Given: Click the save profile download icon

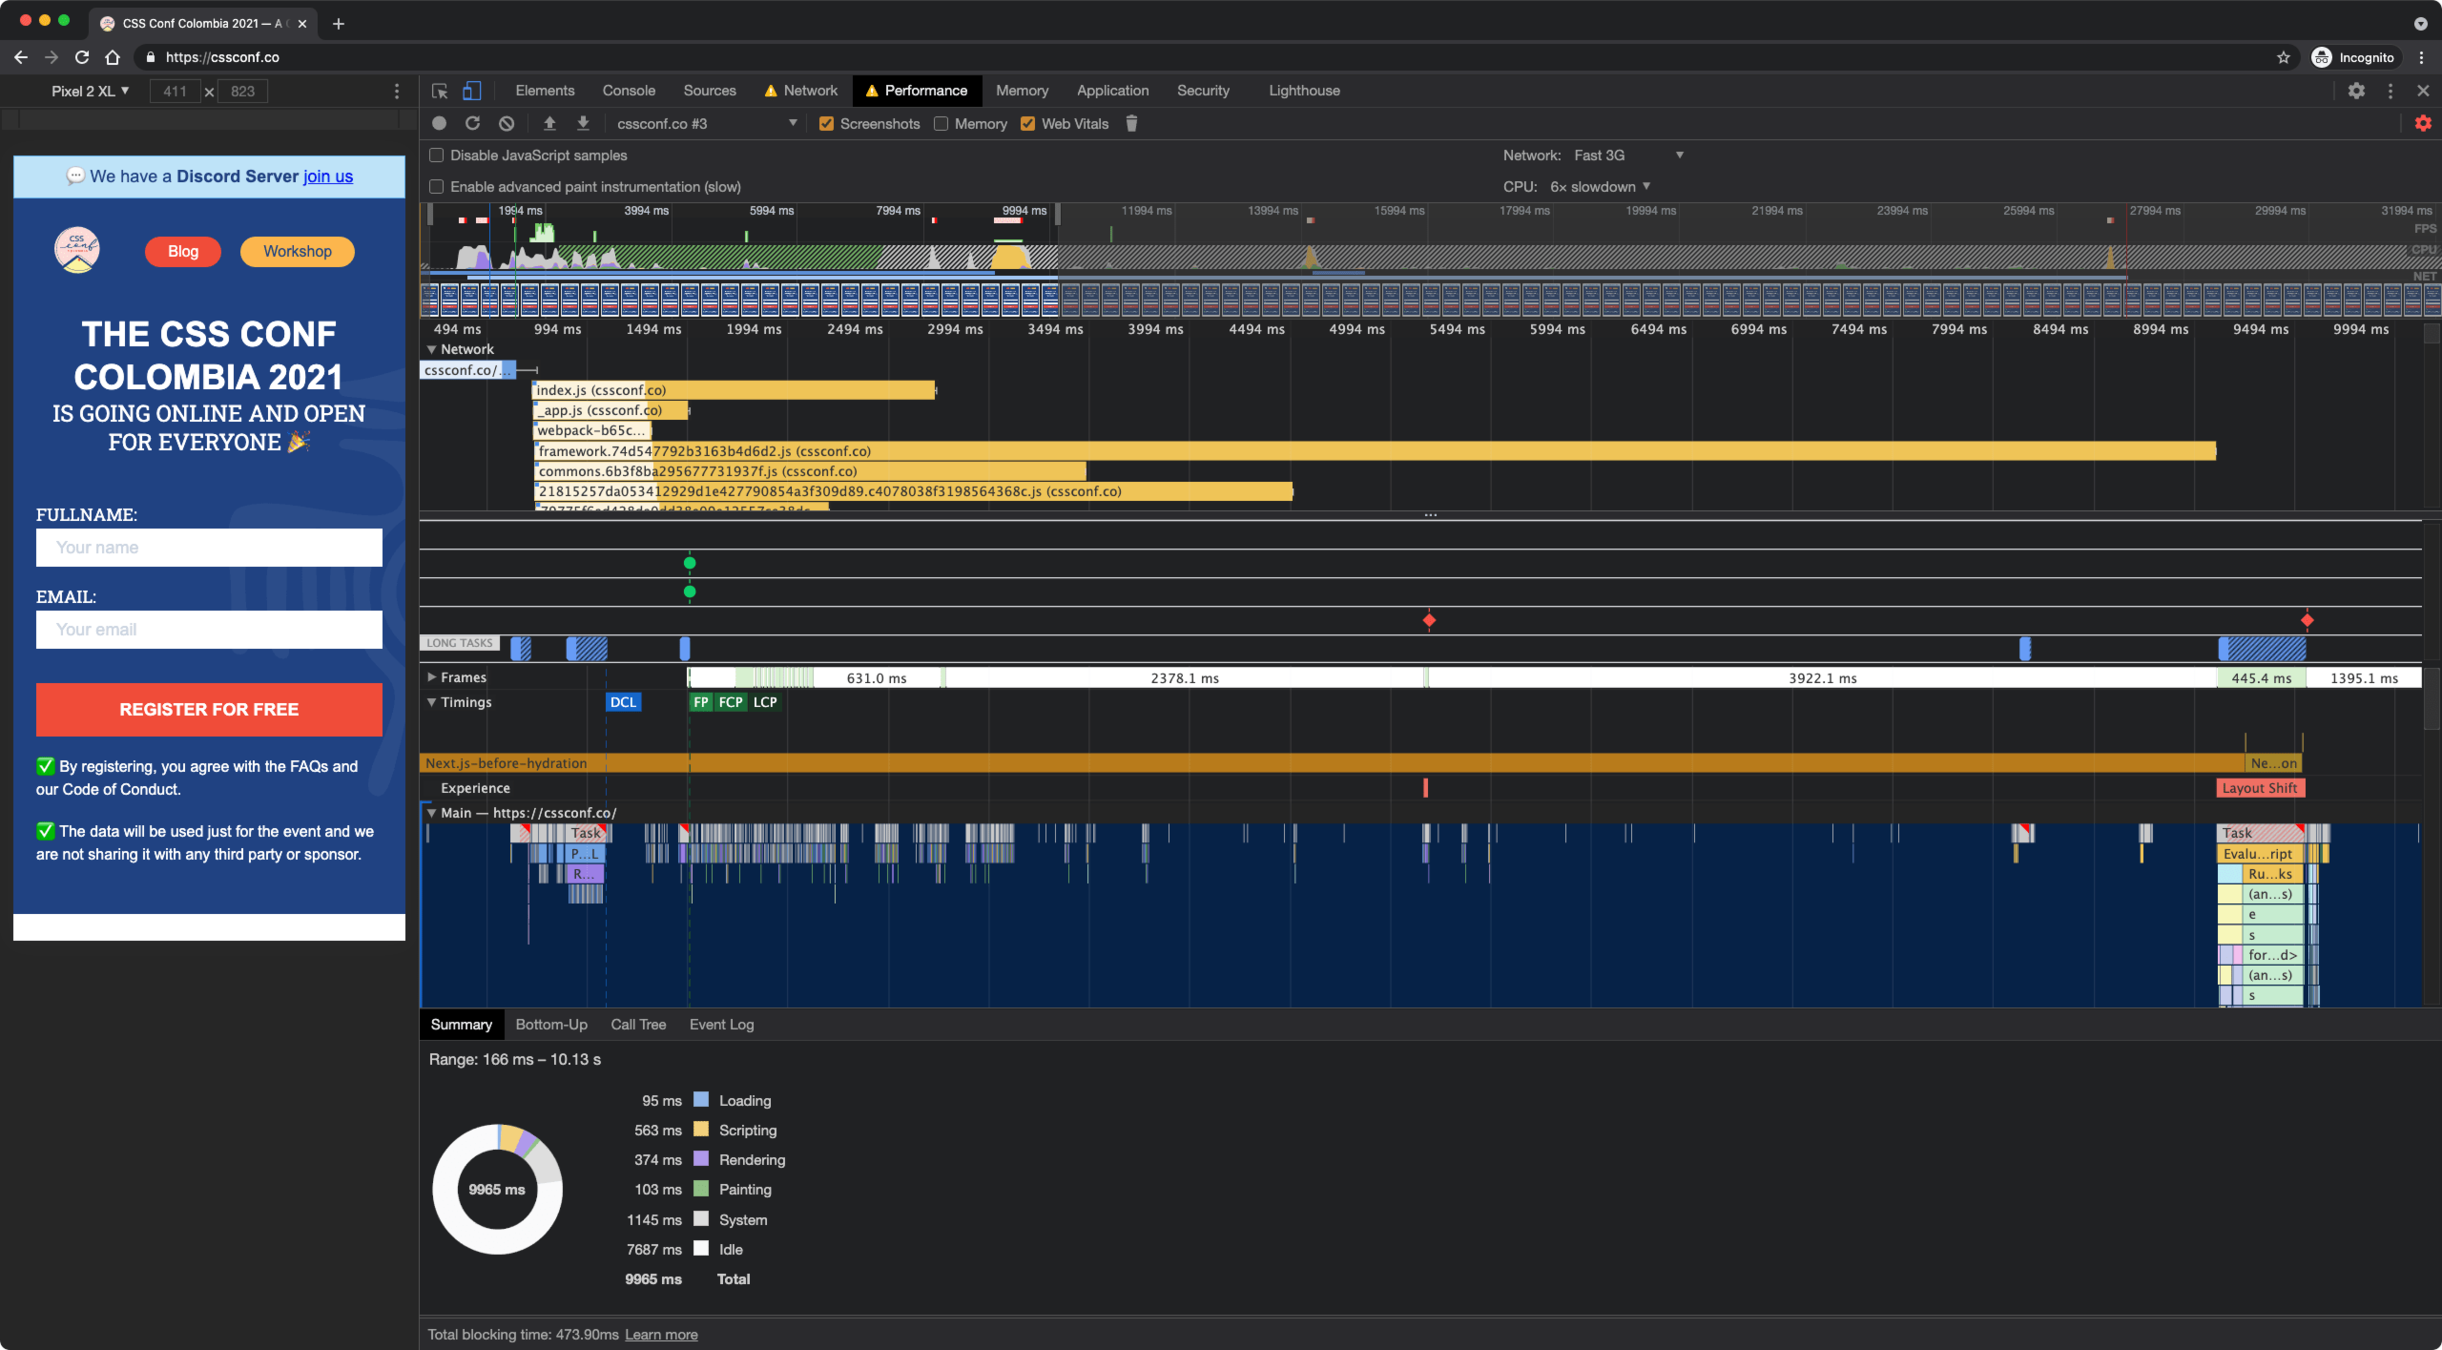Looking at the screenshot, I should [x=583, y=123].
